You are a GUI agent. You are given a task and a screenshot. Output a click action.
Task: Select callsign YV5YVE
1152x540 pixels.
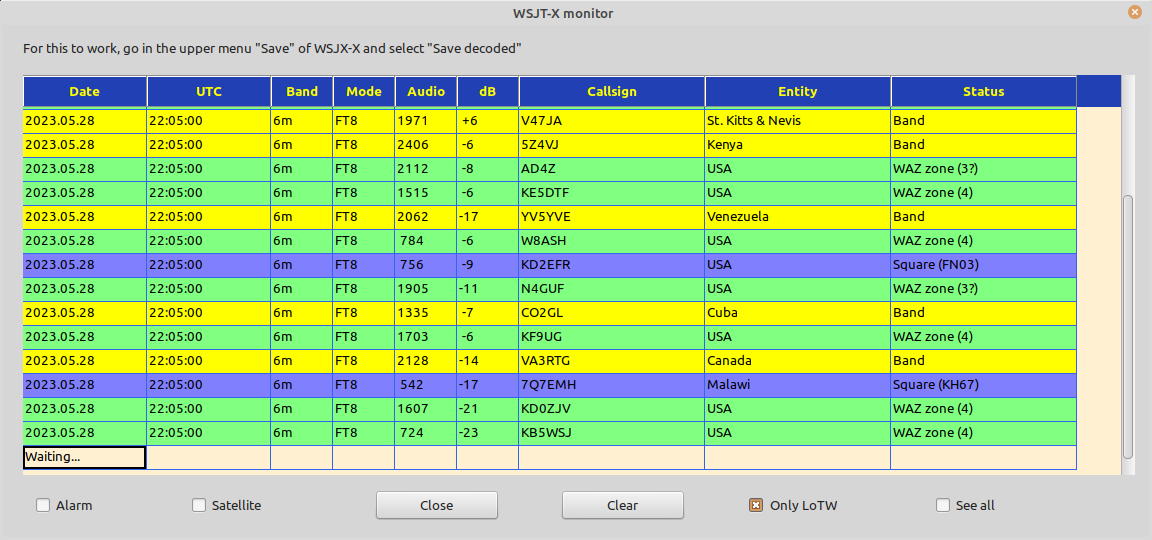(612, 217)
